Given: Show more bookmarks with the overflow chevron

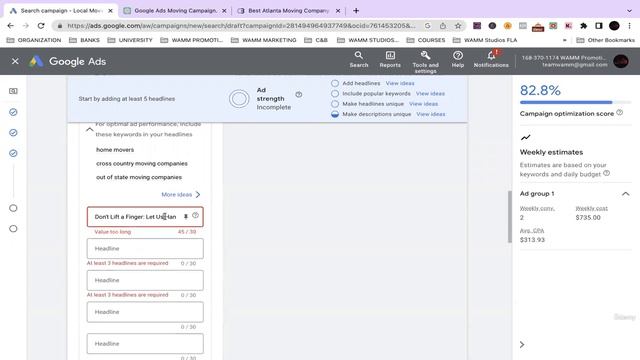Looking at the screenshot, I should (x=564, y=40).
